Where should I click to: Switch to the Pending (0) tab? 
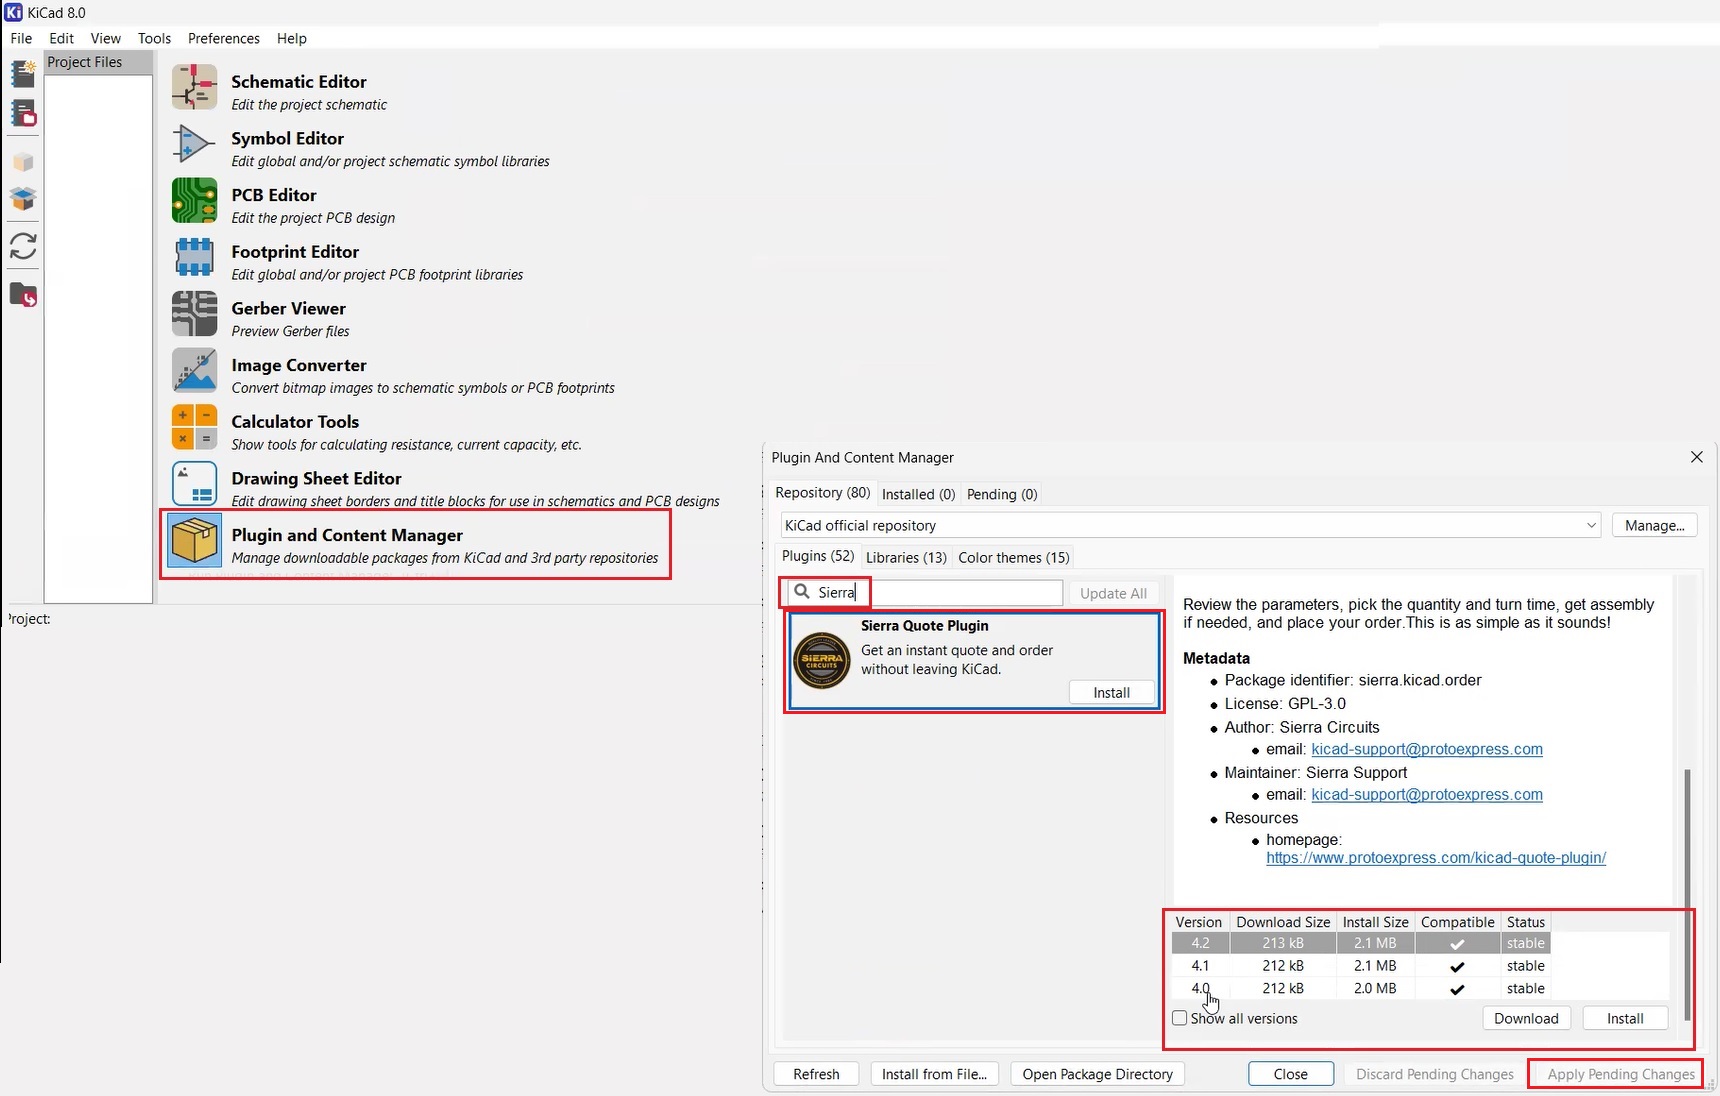1002,494
